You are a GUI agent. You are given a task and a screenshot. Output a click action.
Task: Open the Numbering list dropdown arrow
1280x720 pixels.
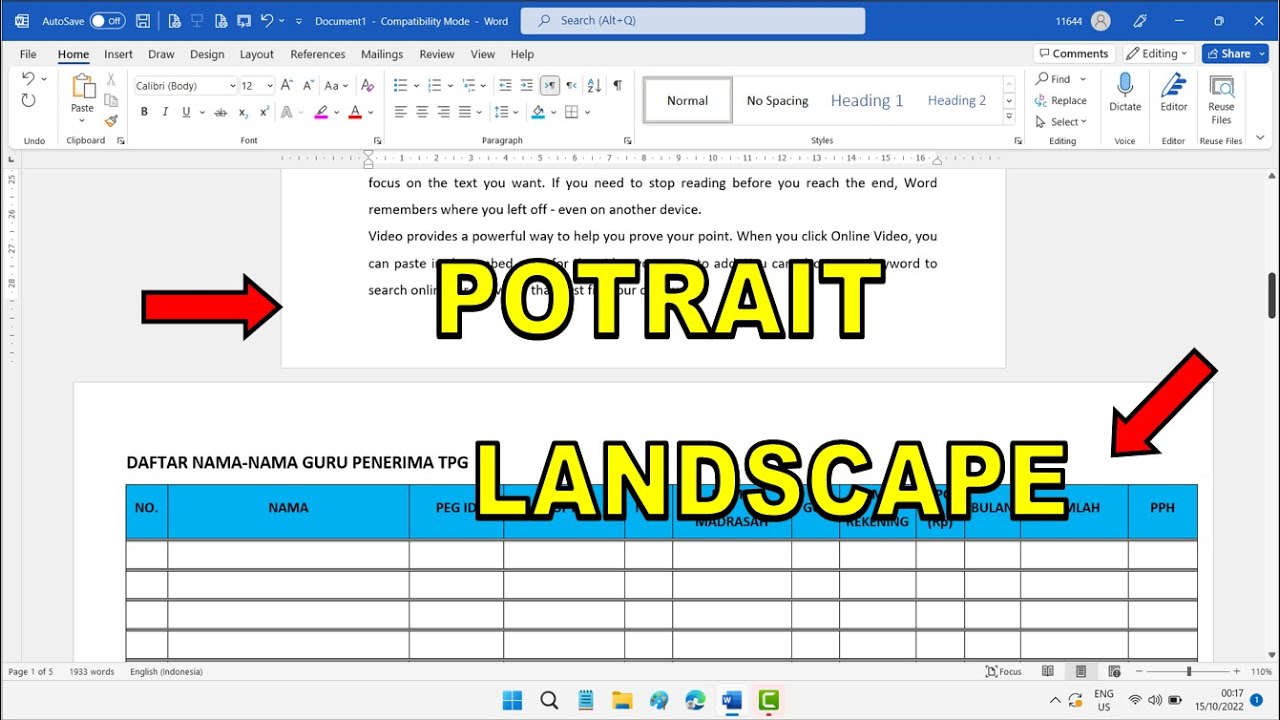[x=450, y=86]
